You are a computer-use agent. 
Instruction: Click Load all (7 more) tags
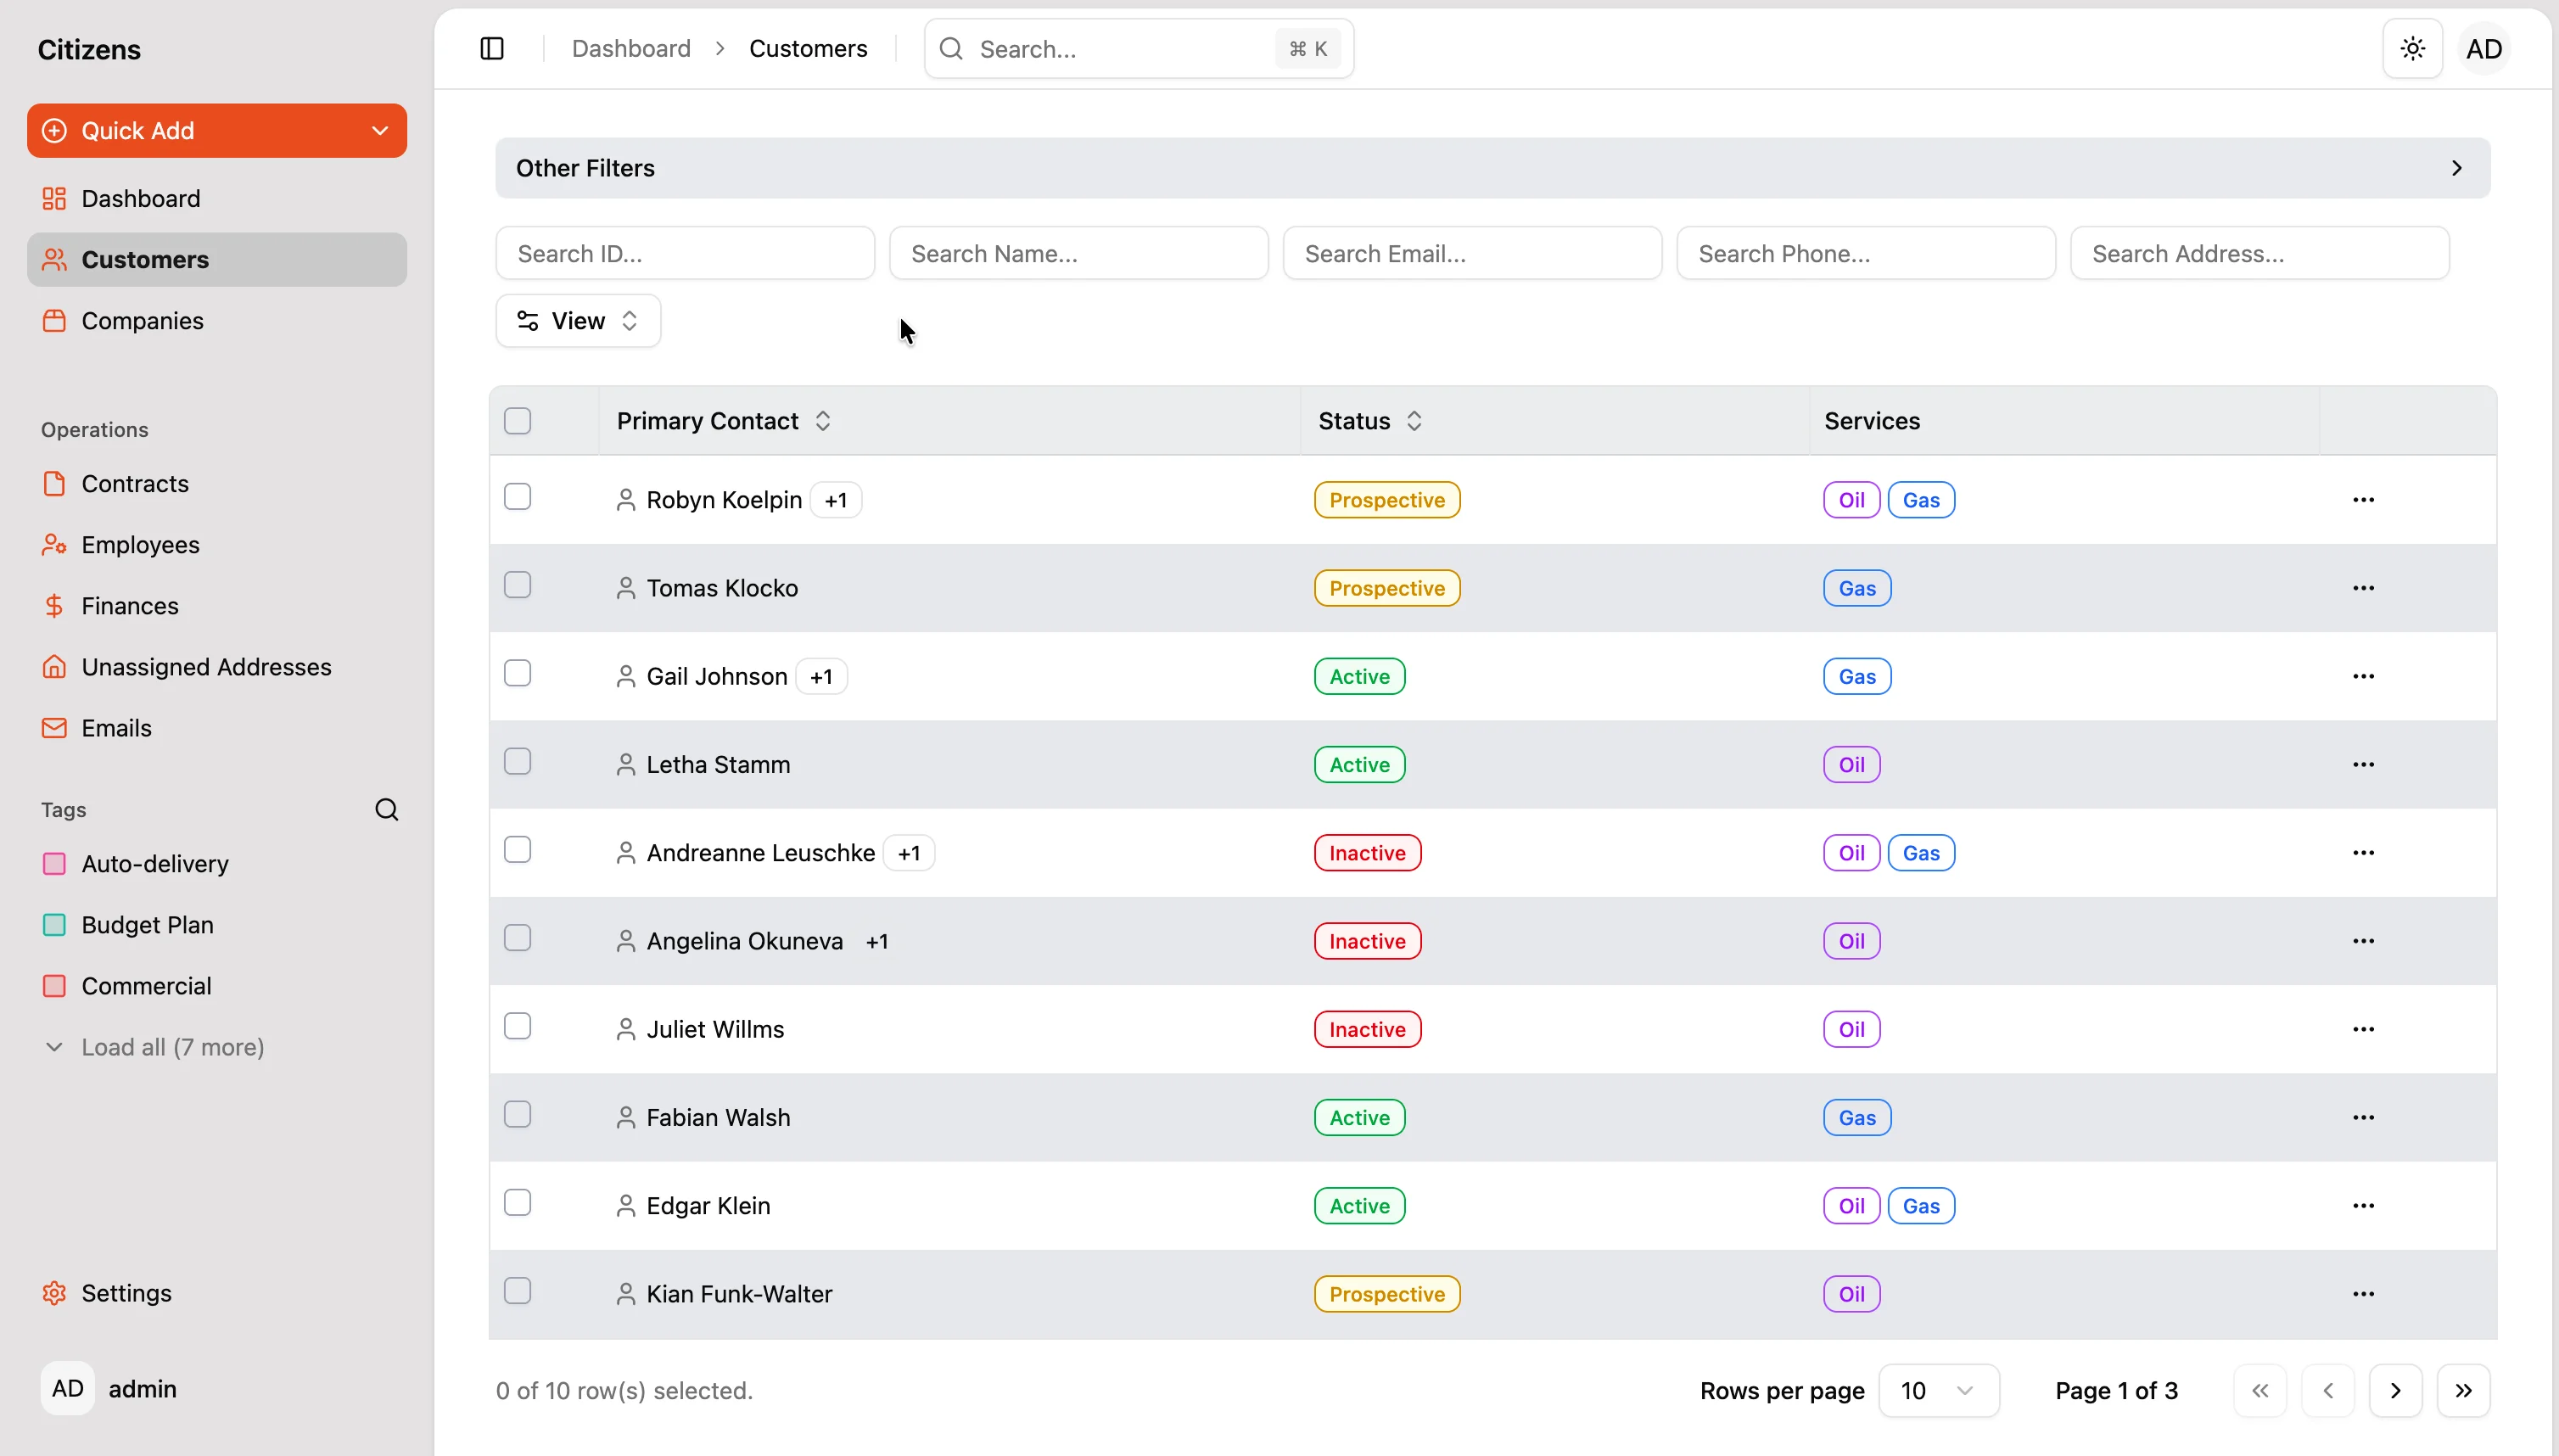(x=172, y=1047)
